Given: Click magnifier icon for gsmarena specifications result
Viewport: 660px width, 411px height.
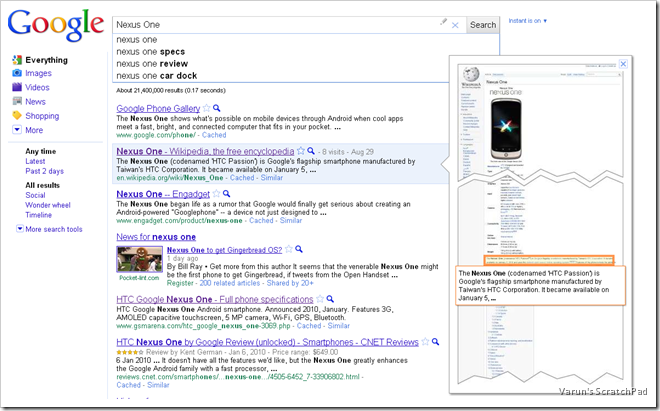Looking at the screenshot, I should (x=330, y=299).
